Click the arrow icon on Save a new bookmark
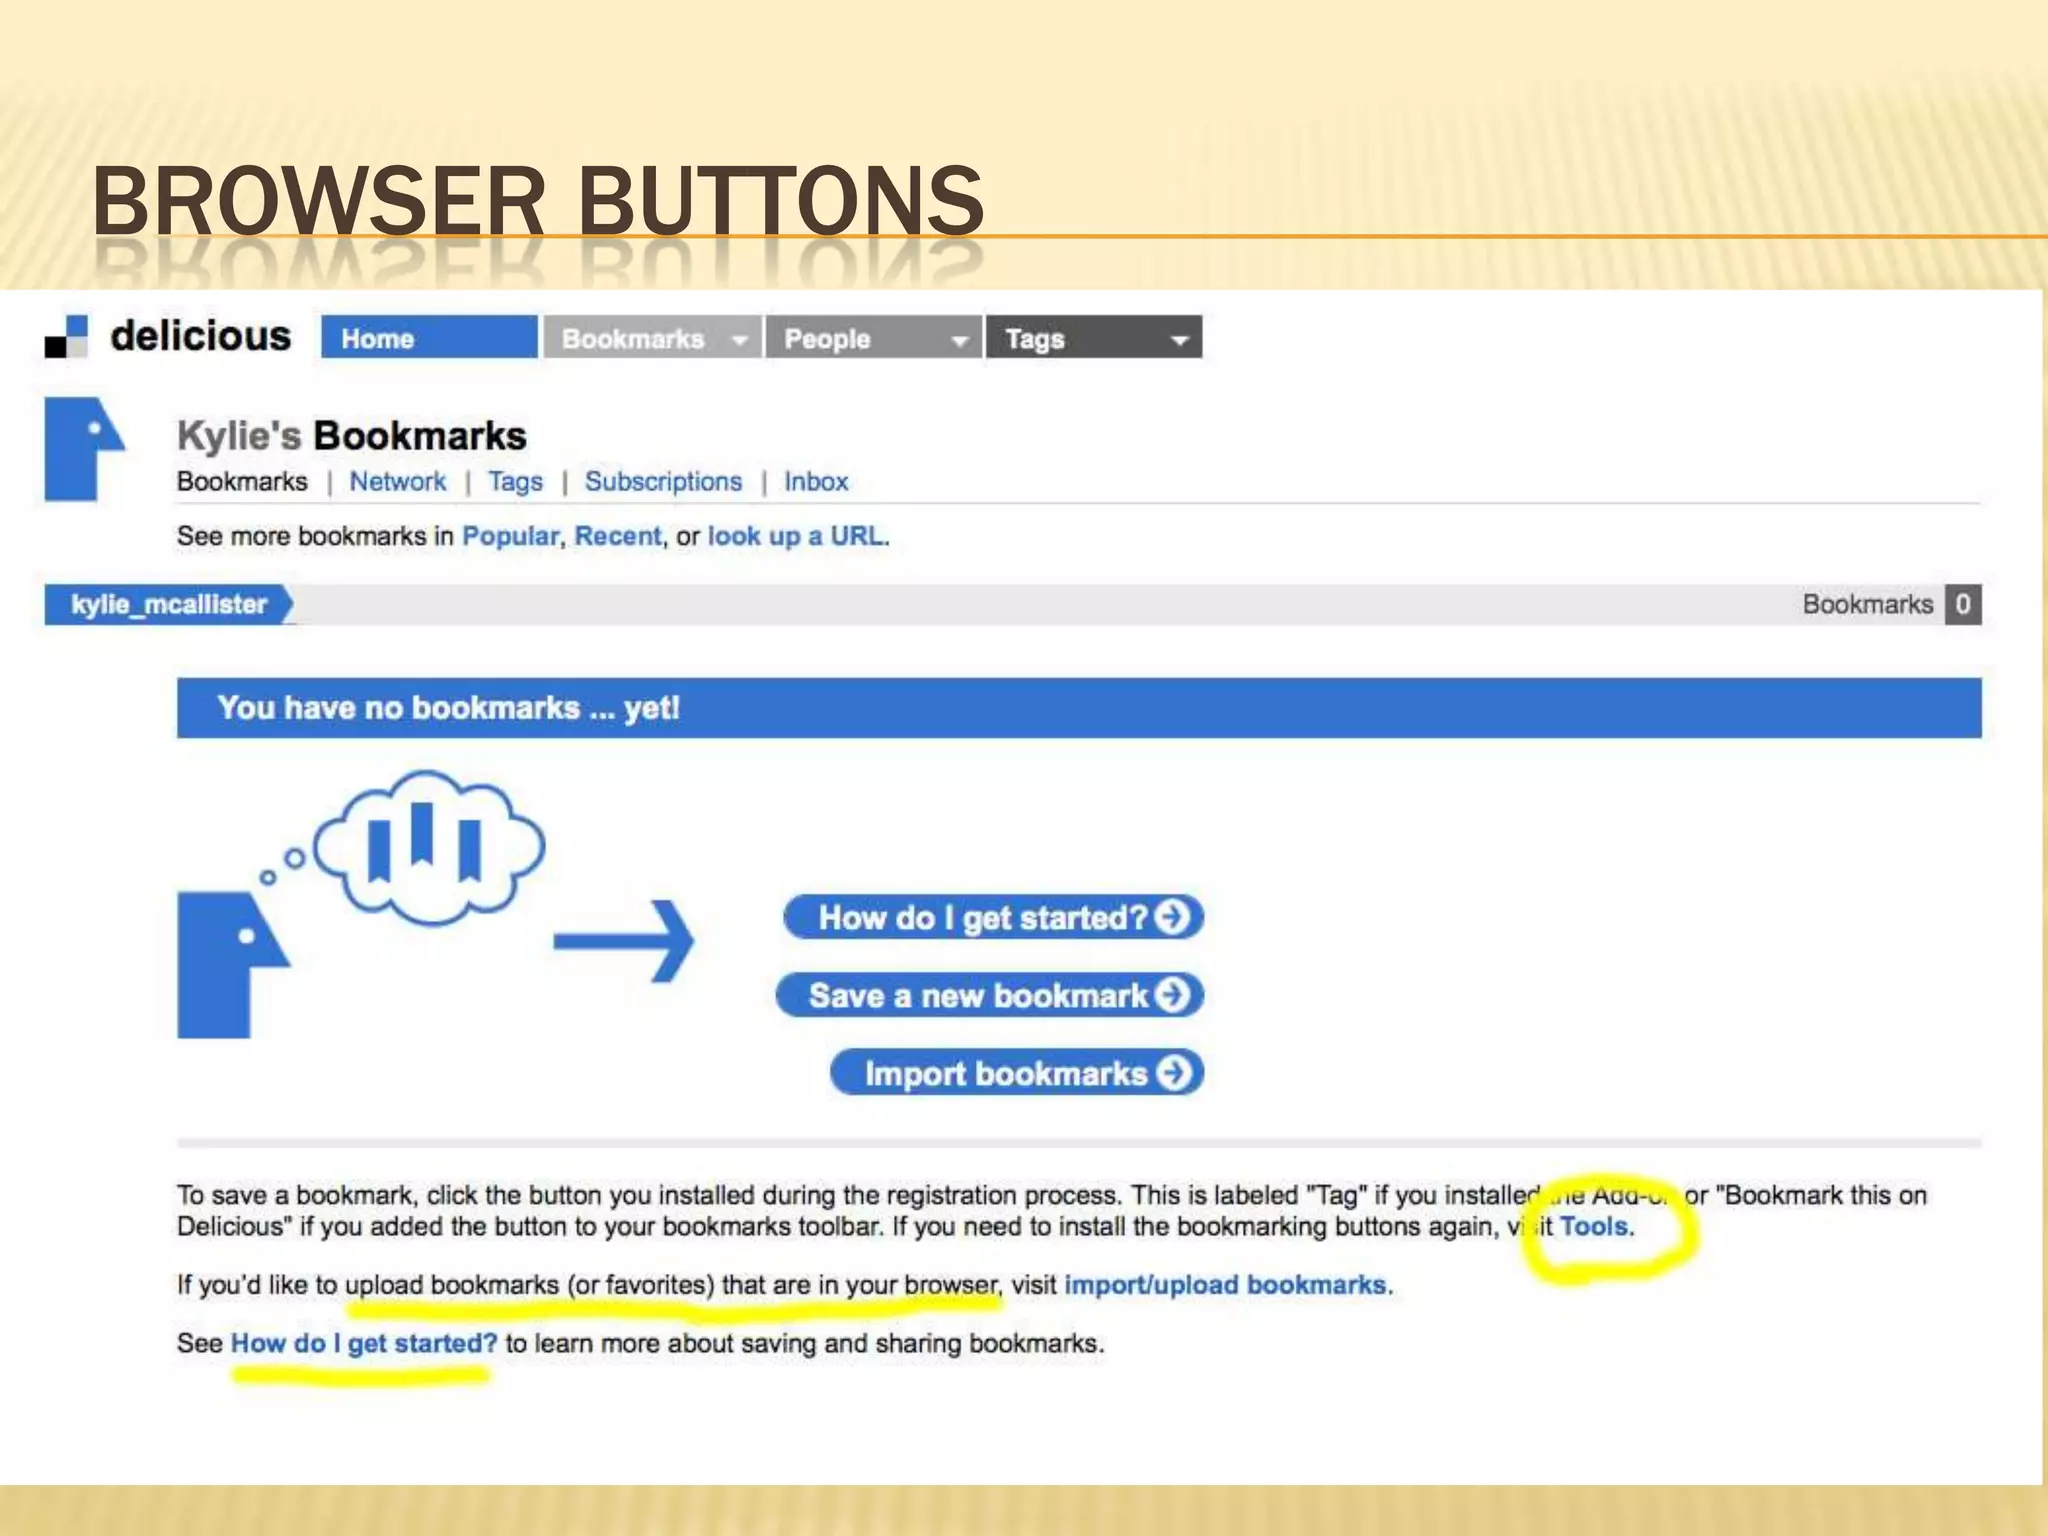The image size is (2048, 1536). (1173, 995)
